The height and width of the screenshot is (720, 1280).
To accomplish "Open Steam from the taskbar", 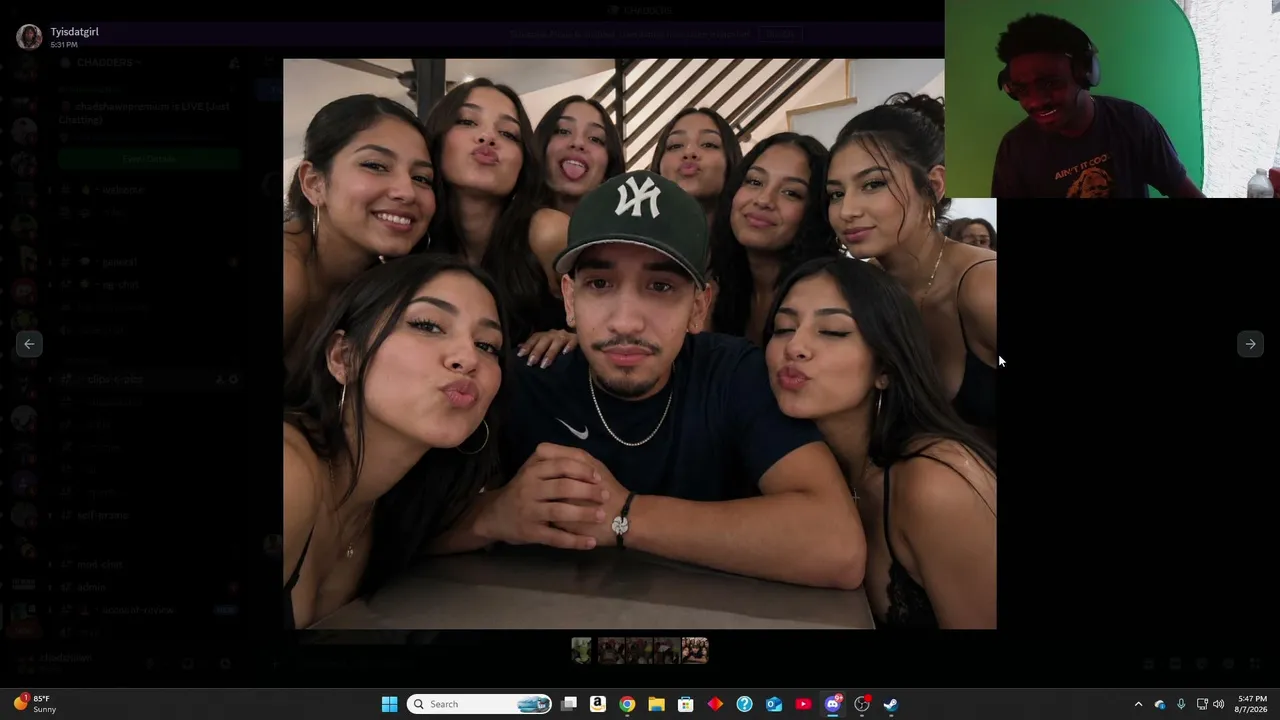I will (x=891, y=704).
